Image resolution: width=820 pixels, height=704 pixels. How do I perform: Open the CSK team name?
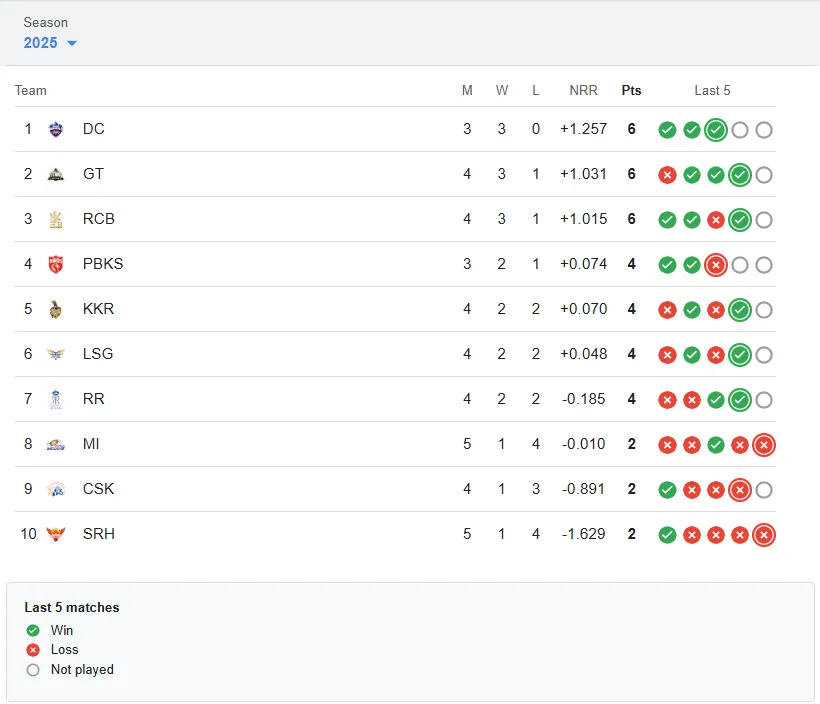click(98, 489)
